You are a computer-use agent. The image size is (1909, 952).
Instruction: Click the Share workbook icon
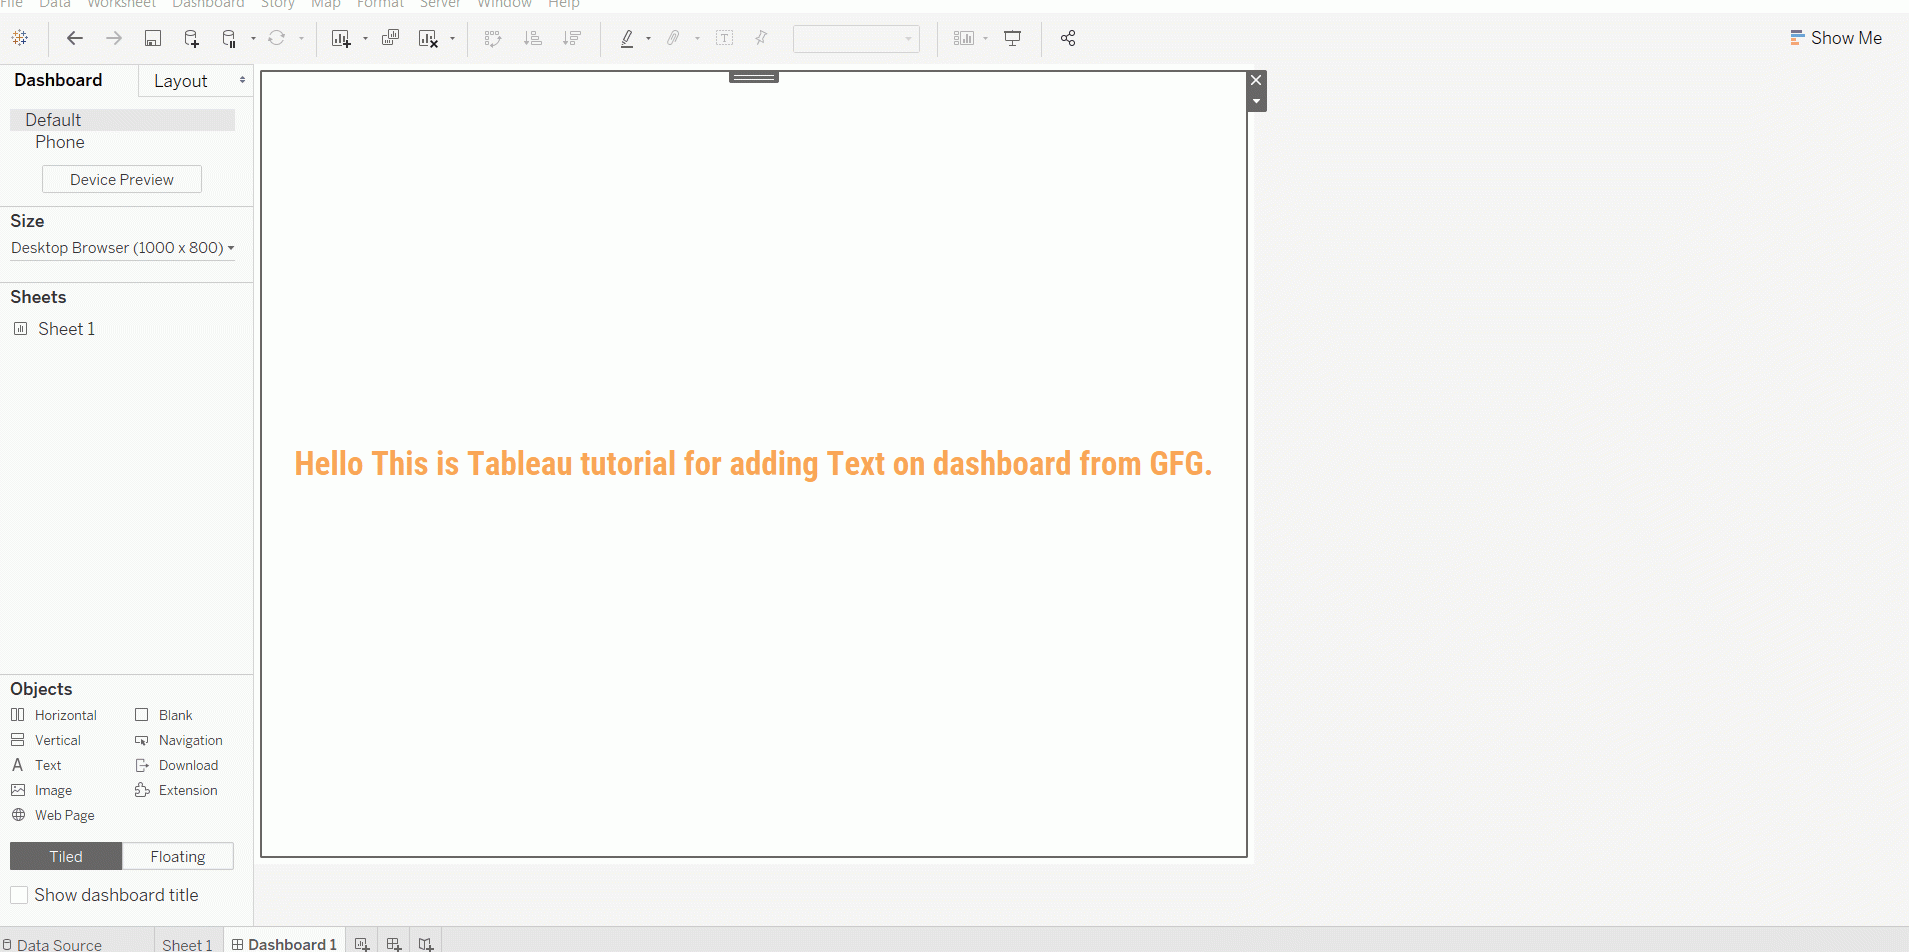(x=1068, y=38)
